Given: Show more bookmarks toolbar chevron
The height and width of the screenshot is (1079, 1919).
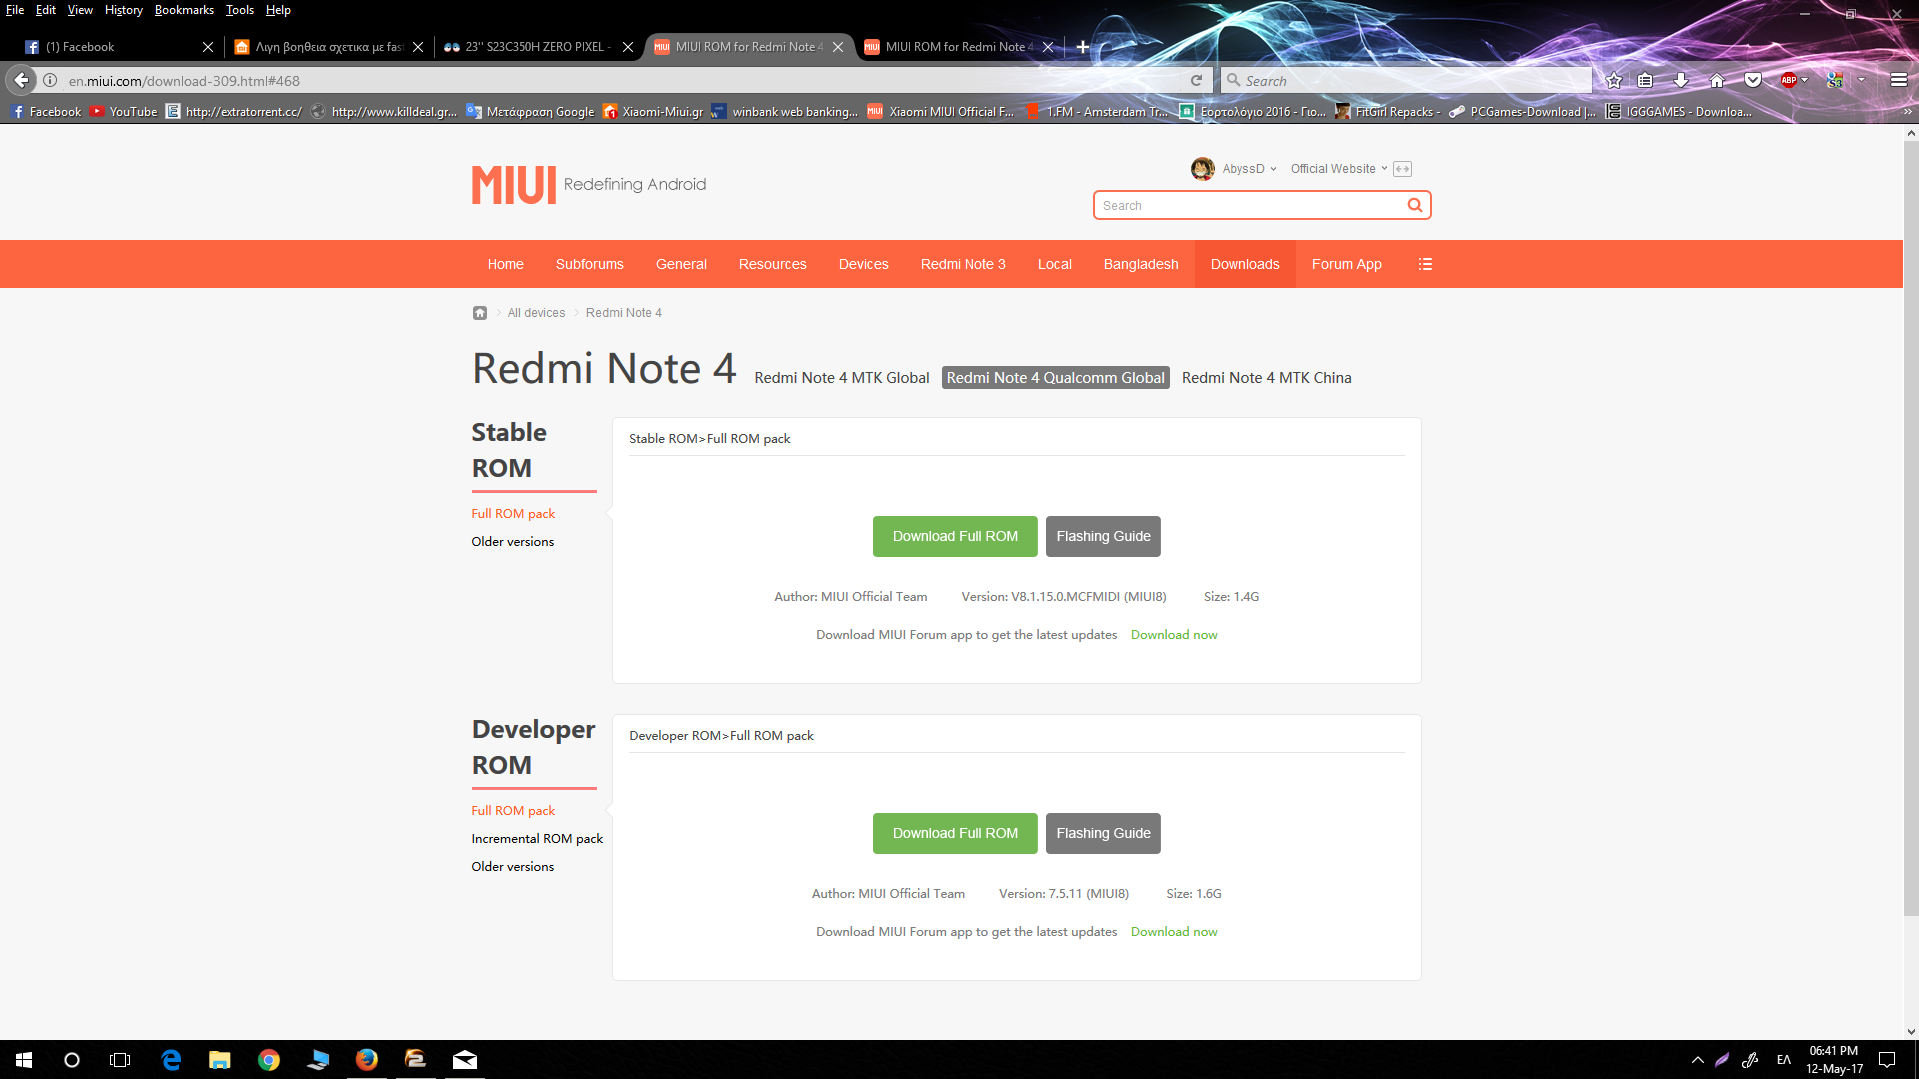Looking at the screenshot, I should tap(1907, 112).
